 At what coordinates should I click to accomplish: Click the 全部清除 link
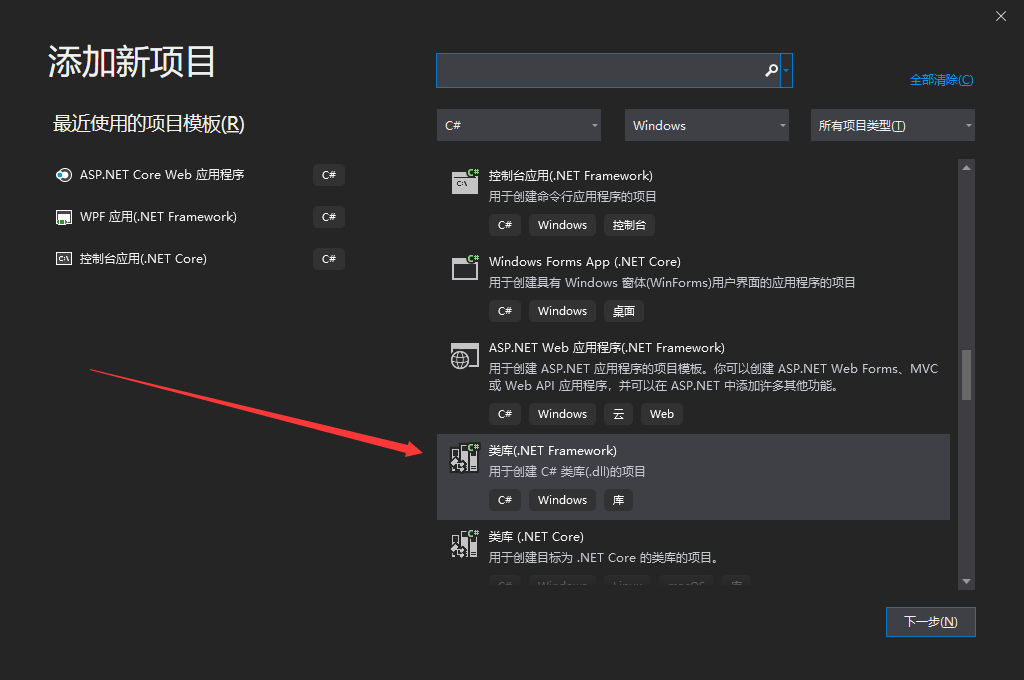coord(941,80)
